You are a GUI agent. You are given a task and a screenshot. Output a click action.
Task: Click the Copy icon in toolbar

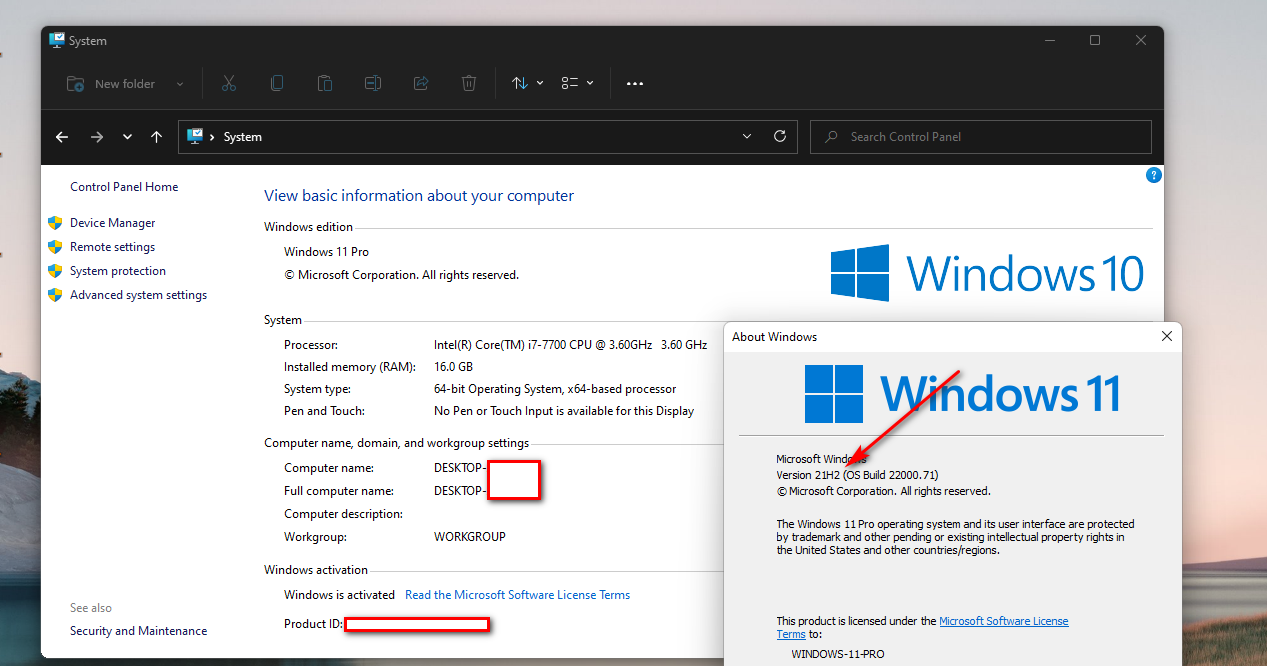tap(277, 84)
